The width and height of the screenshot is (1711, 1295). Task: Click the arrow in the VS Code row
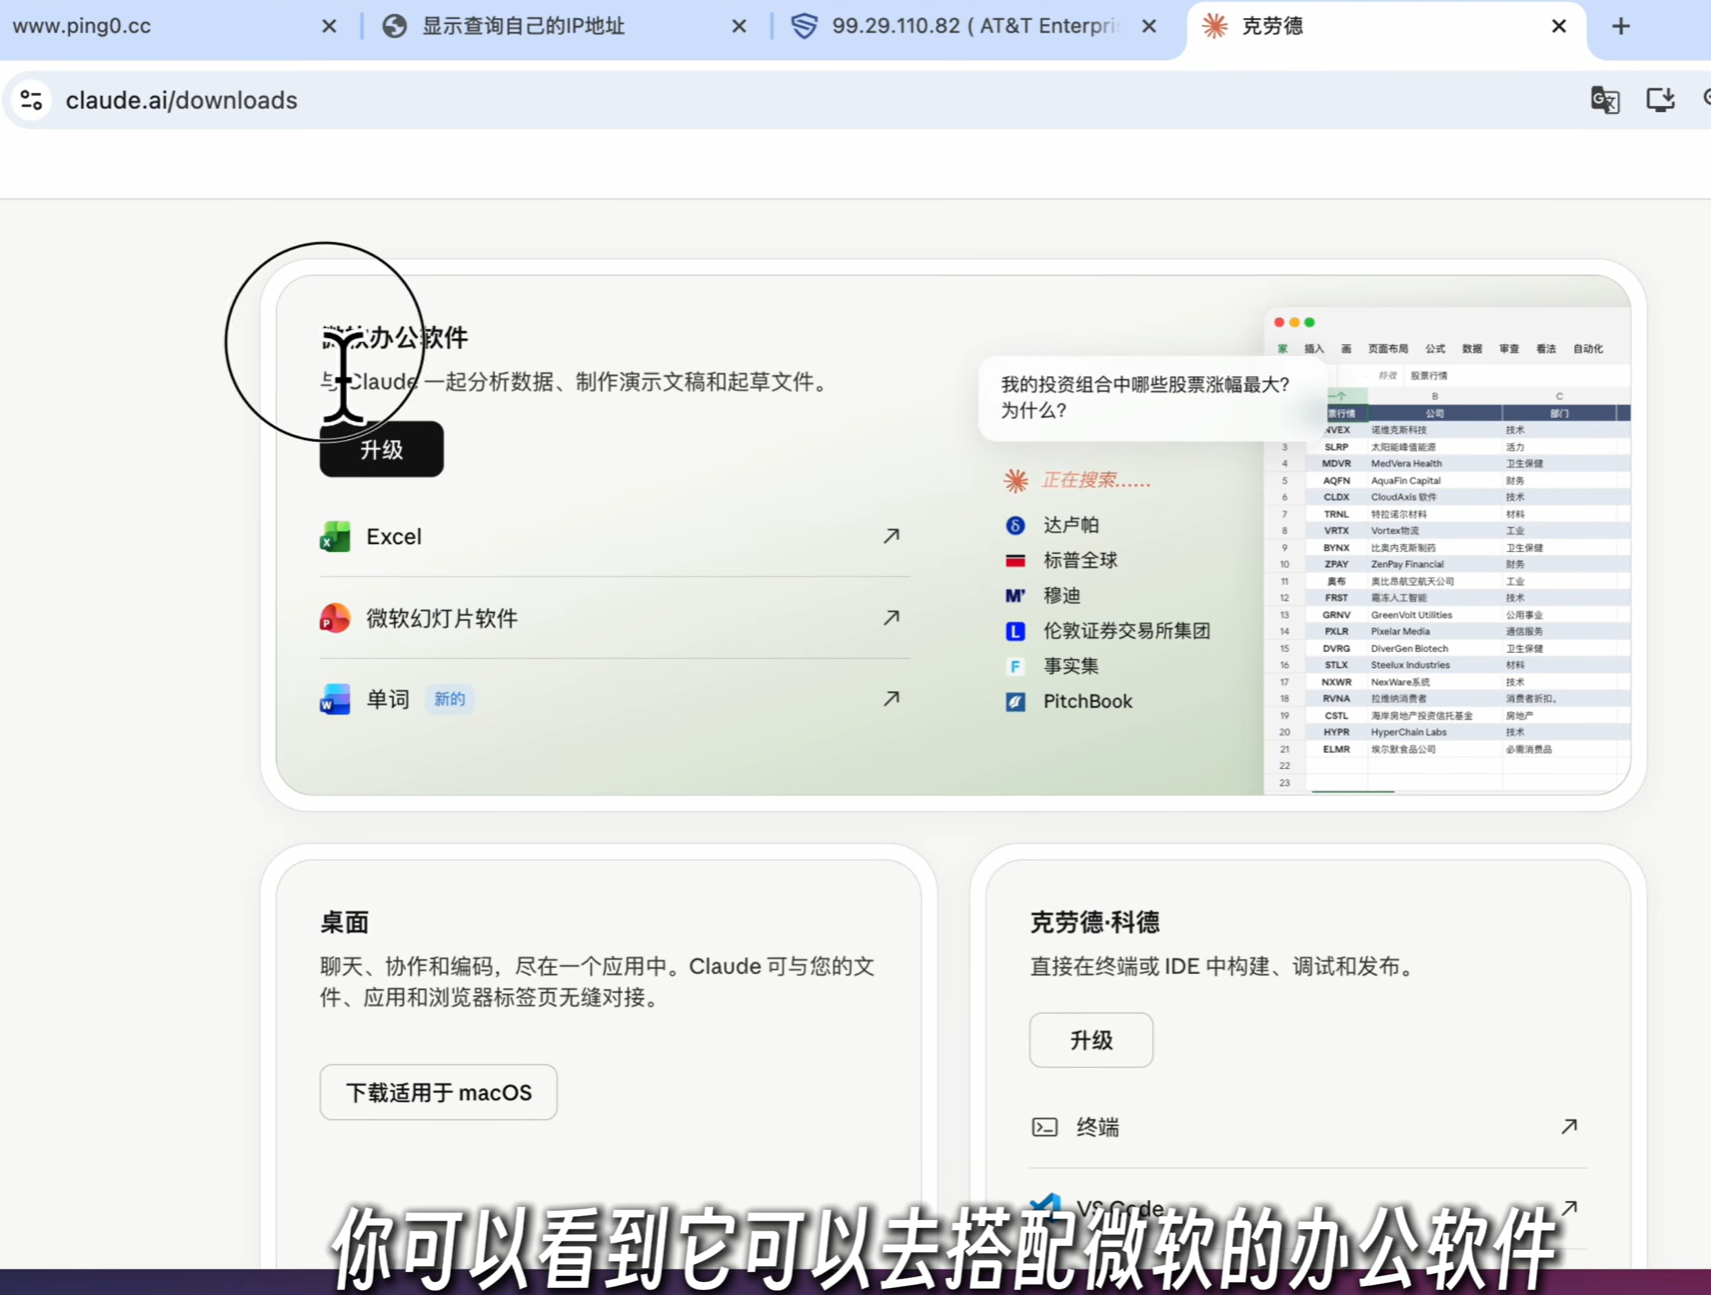pyautogui.click(x=1569, y=1208)
